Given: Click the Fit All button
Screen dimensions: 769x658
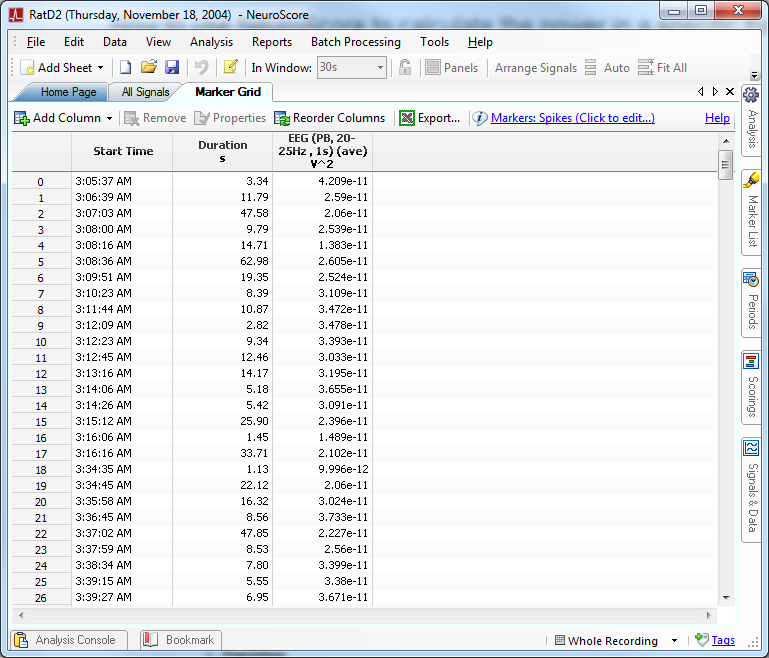Looking at the screenshot, I should pyautogui.click(x=662, y=68).
